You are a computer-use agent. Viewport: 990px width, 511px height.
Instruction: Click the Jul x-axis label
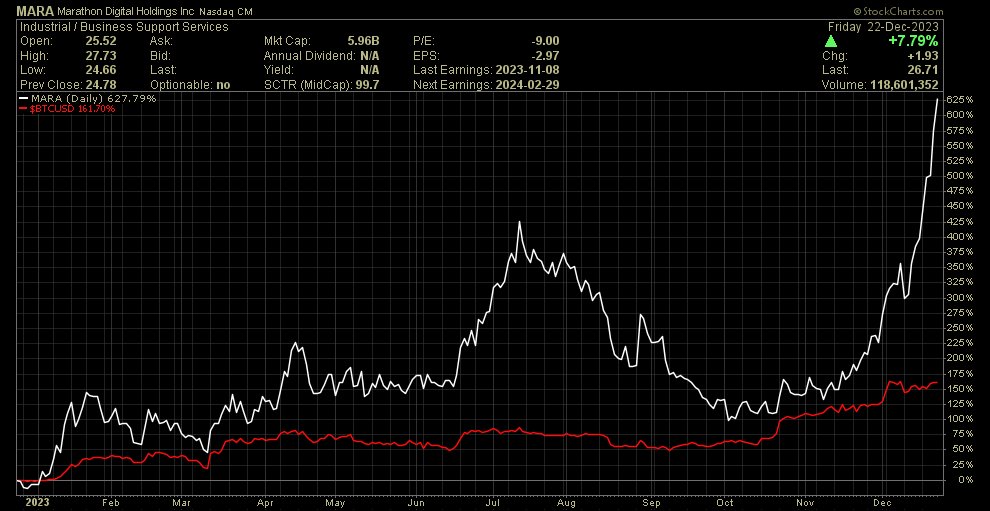(x=492, y=503)
